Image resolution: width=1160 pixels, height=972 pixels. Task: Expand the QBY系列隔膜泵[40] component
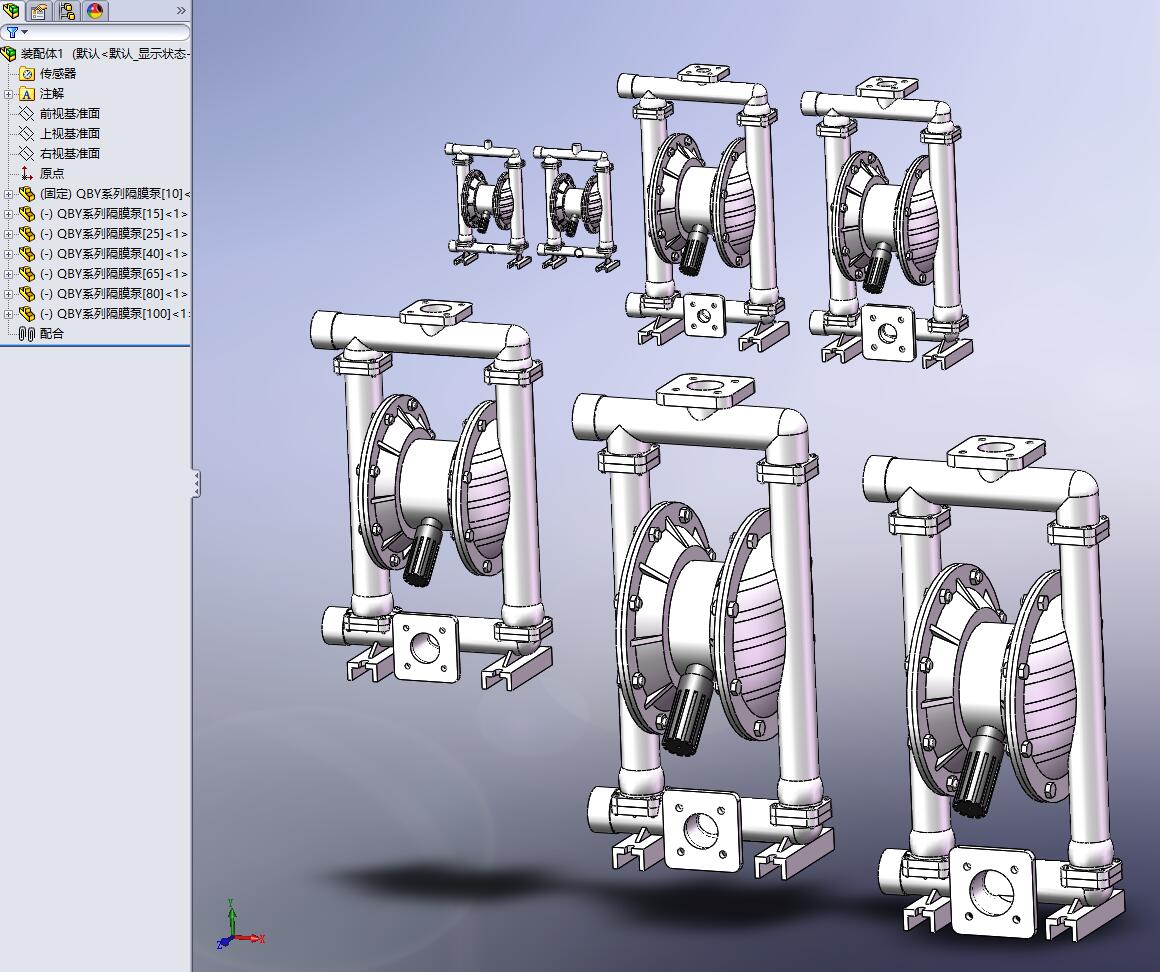[x=8, y=254]
